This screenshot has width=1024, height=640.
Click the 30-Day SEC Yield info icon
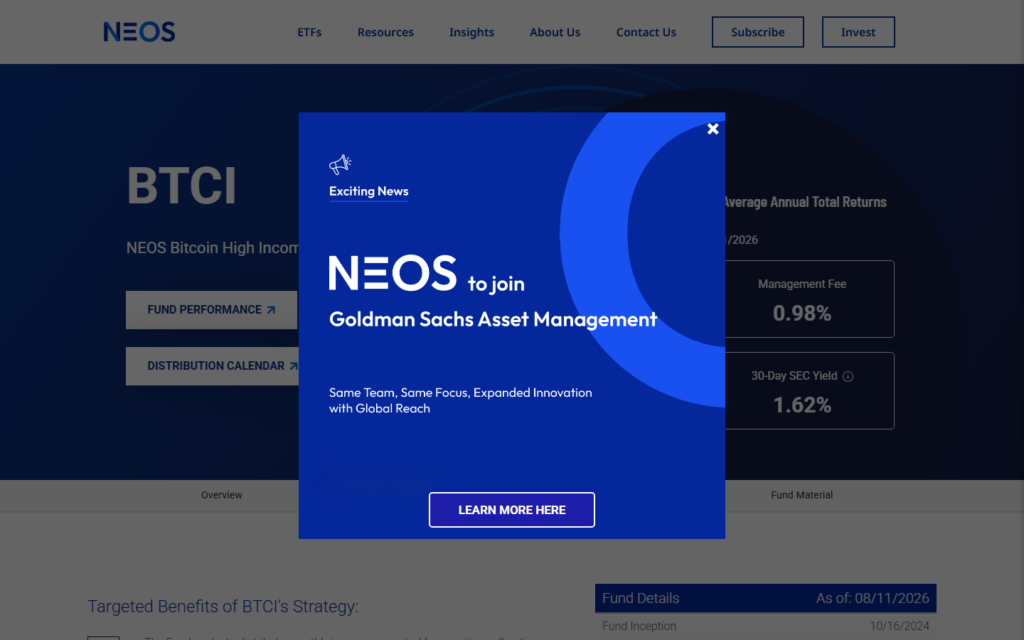click(848, 376)
